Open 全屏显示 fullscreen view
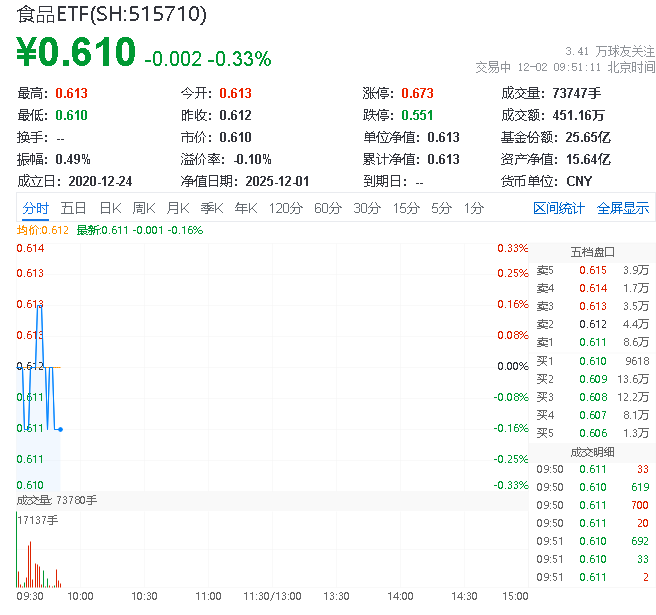656x615 pixels. [622, 208]
